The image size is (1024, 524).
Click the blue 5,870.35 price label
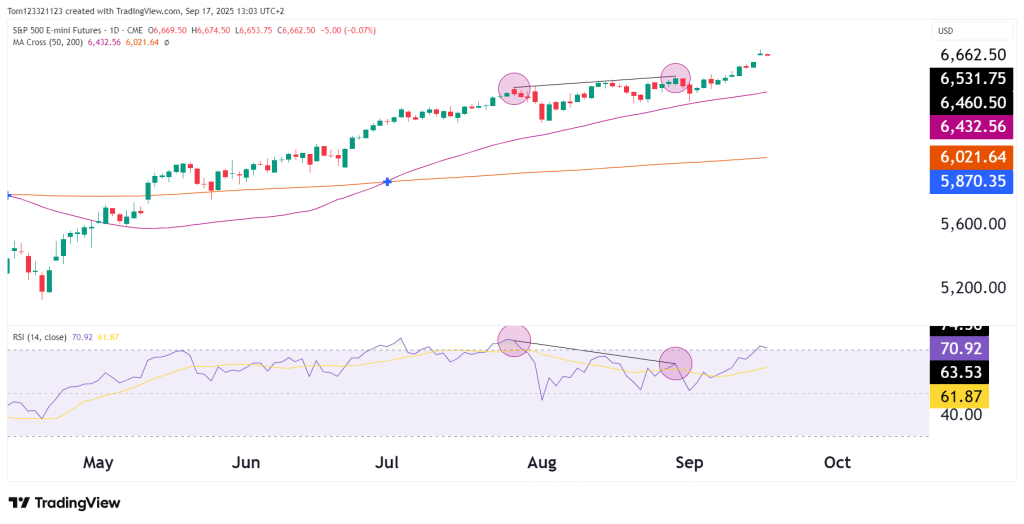tap(974, 181)
